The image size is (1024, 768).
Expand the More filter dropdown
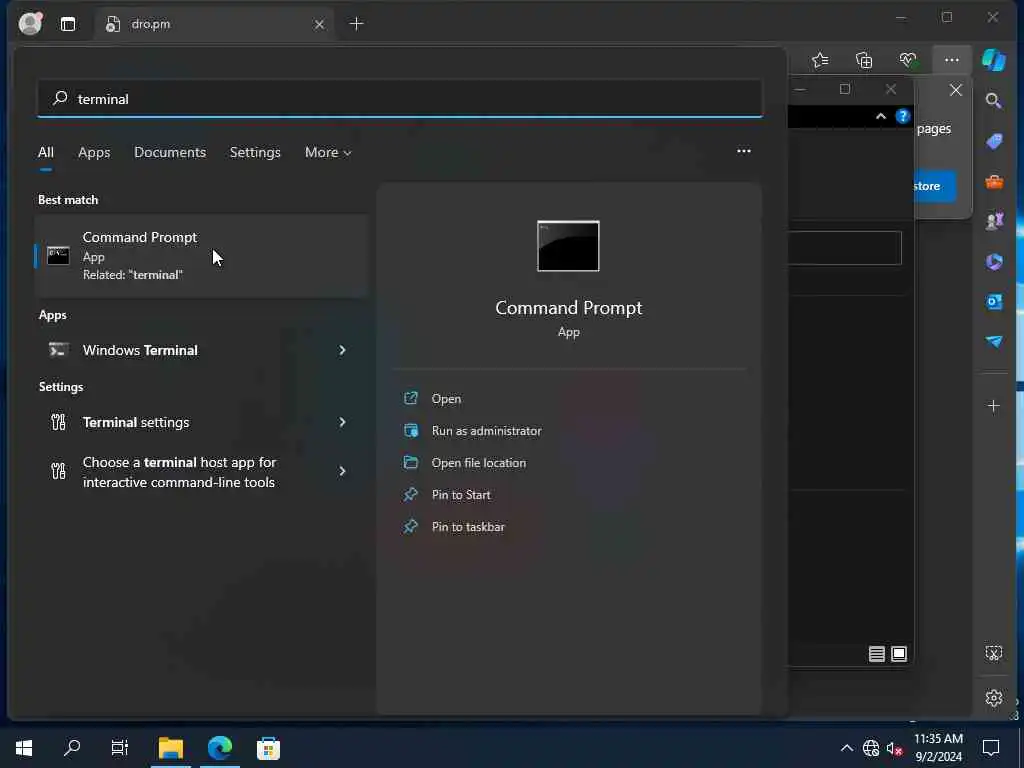328,152
